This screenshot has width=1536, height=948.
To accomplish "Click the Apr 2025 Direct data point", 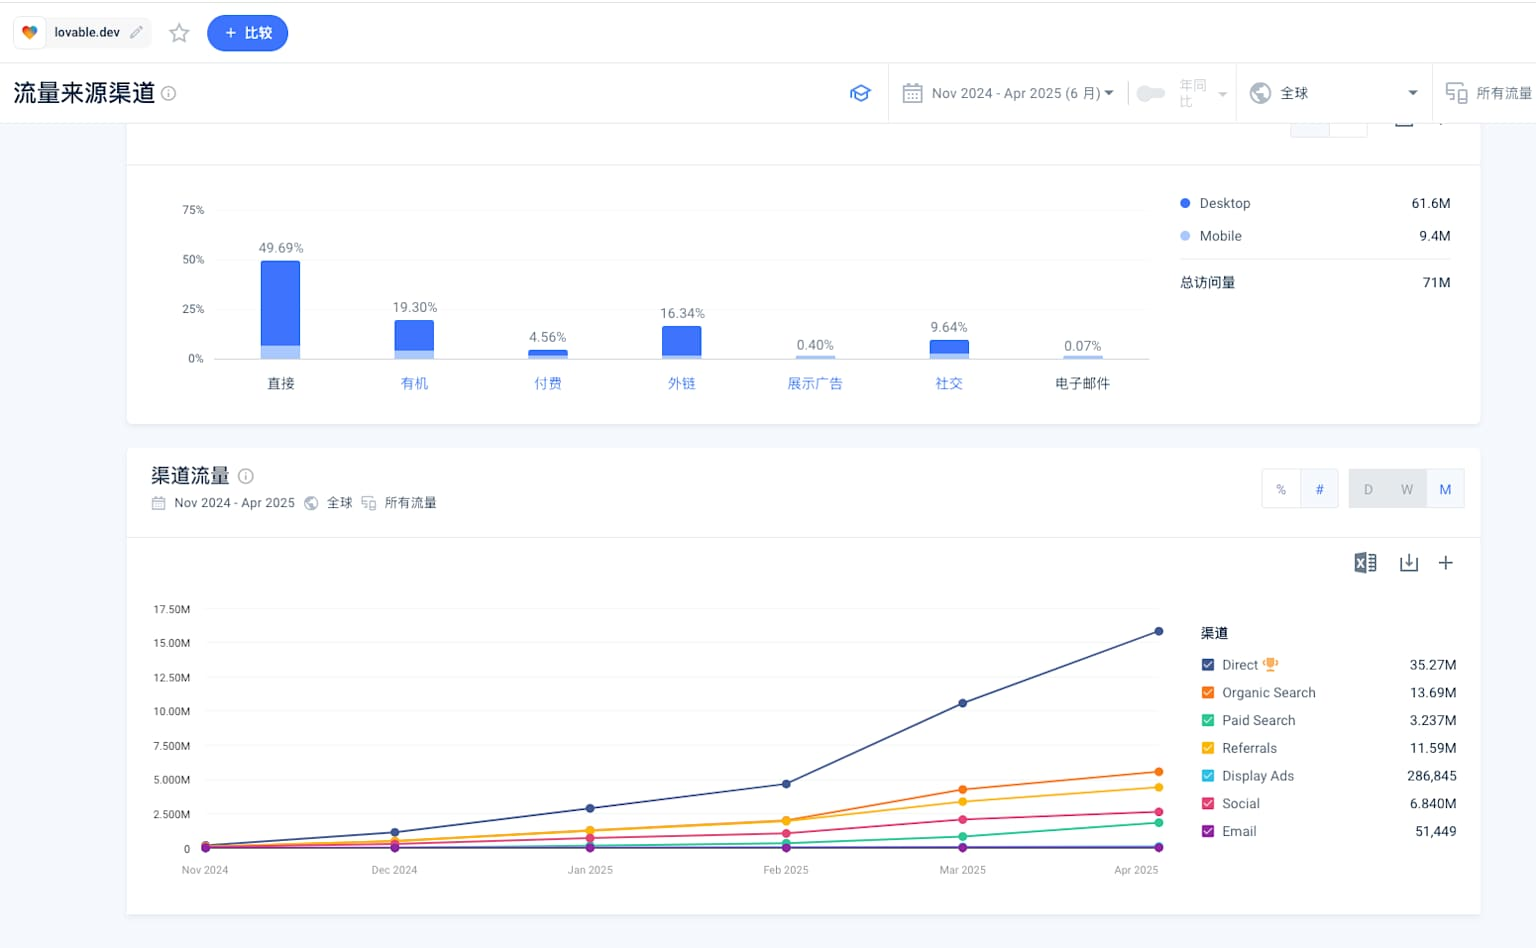I will coord(1159,631).
